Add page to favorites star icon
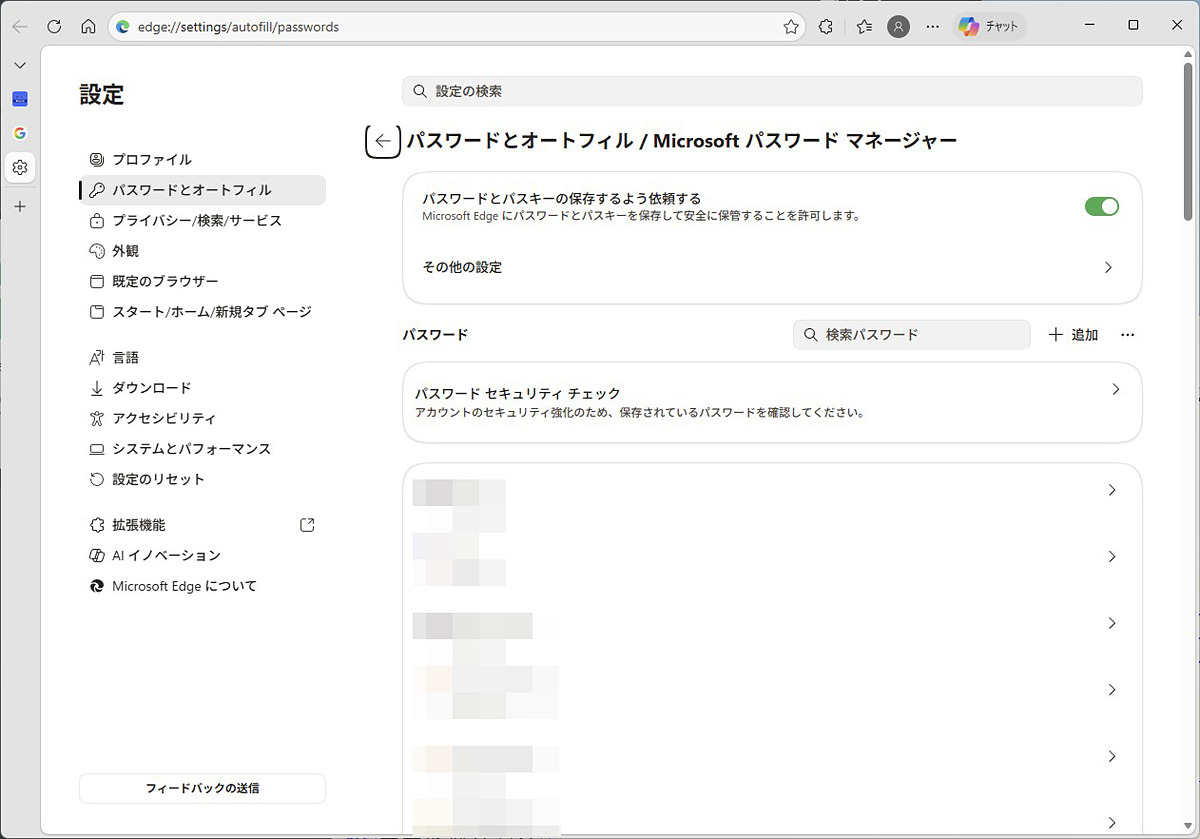Viewport: 1200px width, 839px height. (791, 27)
